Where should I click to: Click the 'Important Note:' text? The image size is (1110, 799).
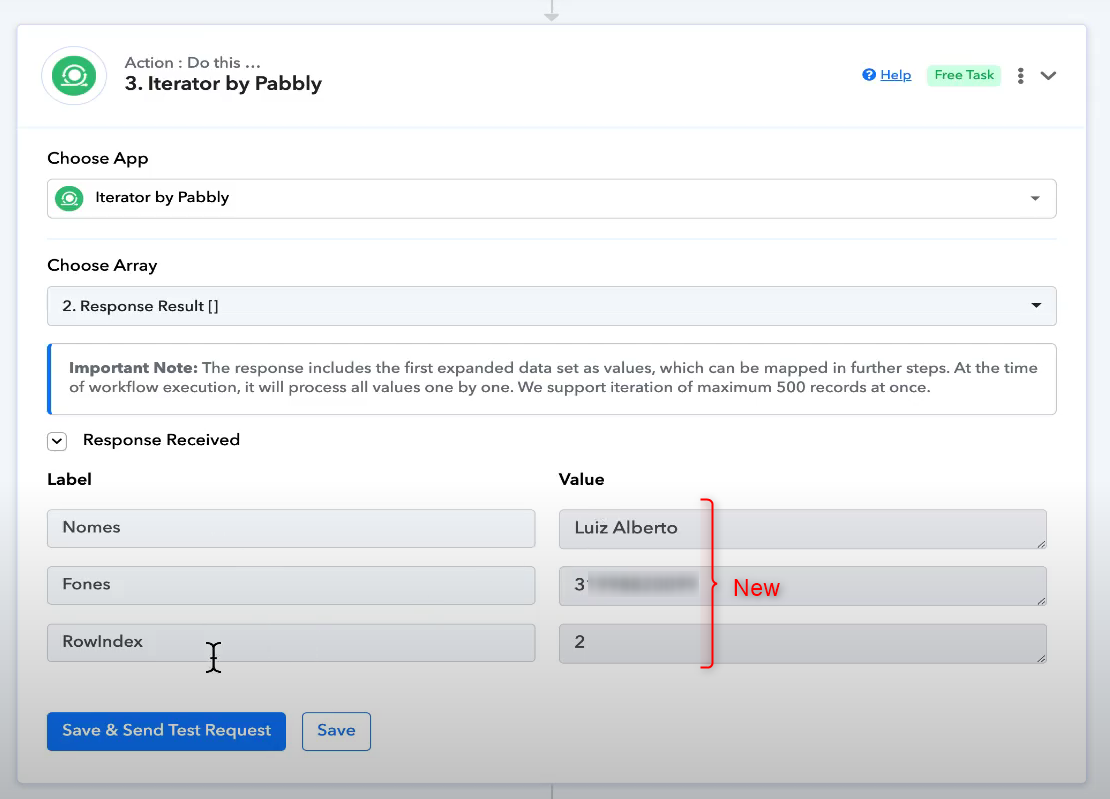(x=133, y=368)
